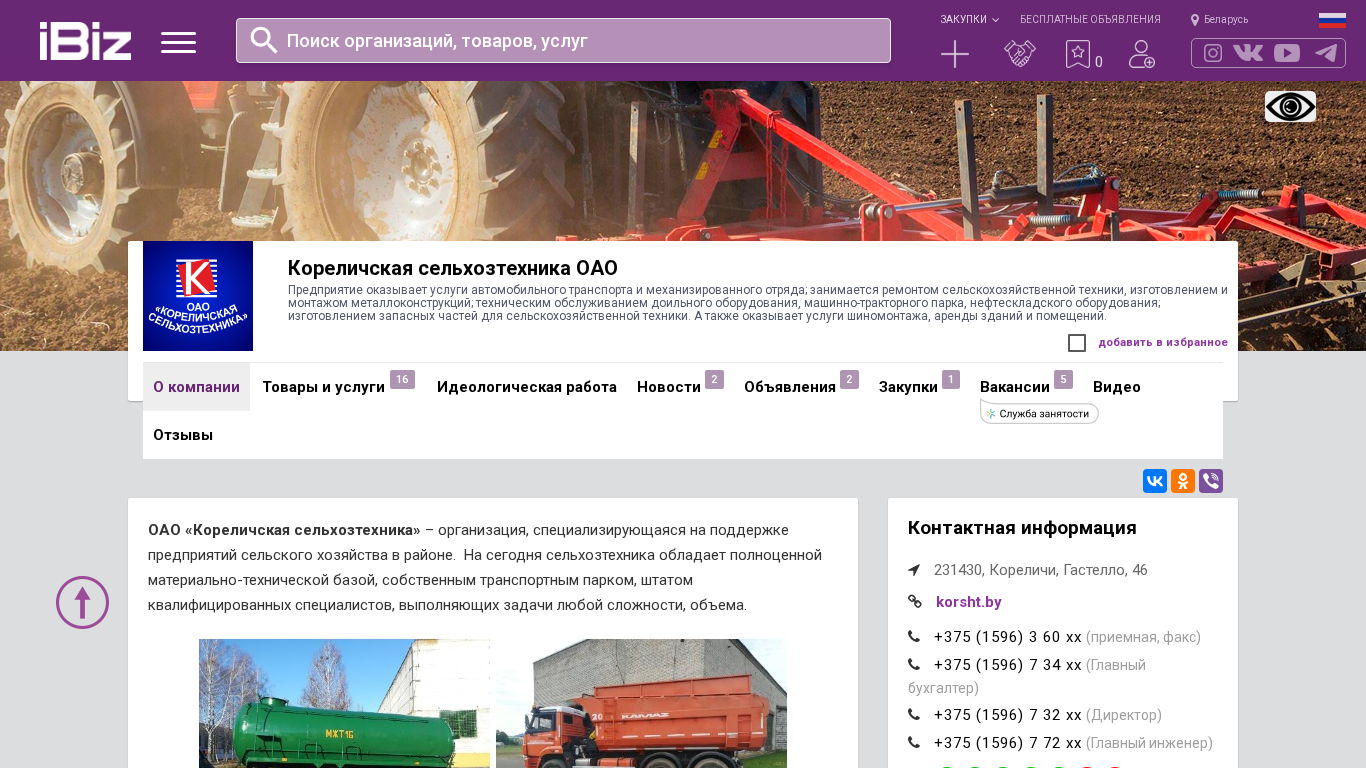The image size is (1366, 768).
Task: Click добавить в избранное link
Action: tap(1163, 342)
